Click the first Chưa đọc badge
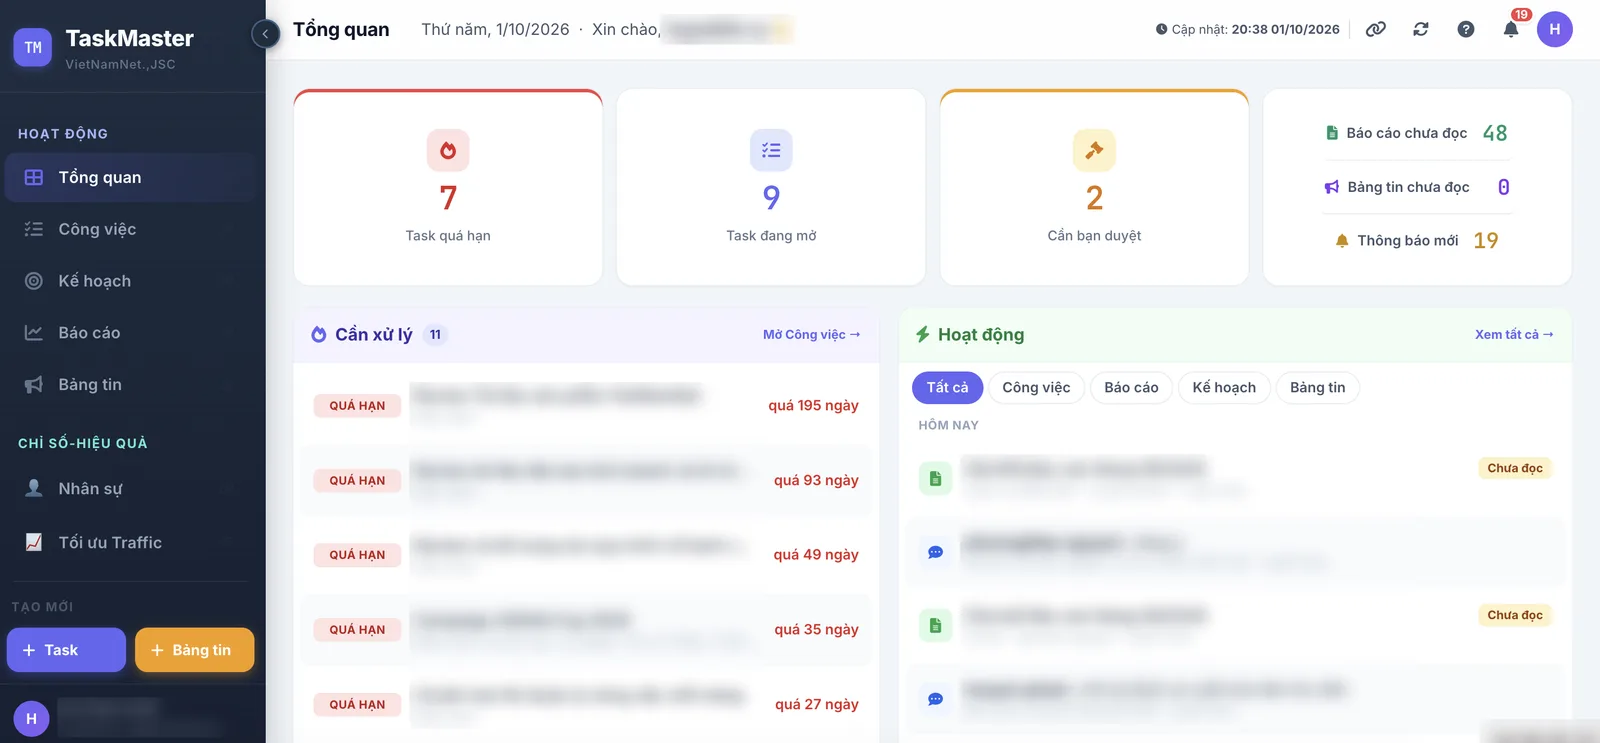This screenshot has width=1600, height=743. click(1515, 468)
